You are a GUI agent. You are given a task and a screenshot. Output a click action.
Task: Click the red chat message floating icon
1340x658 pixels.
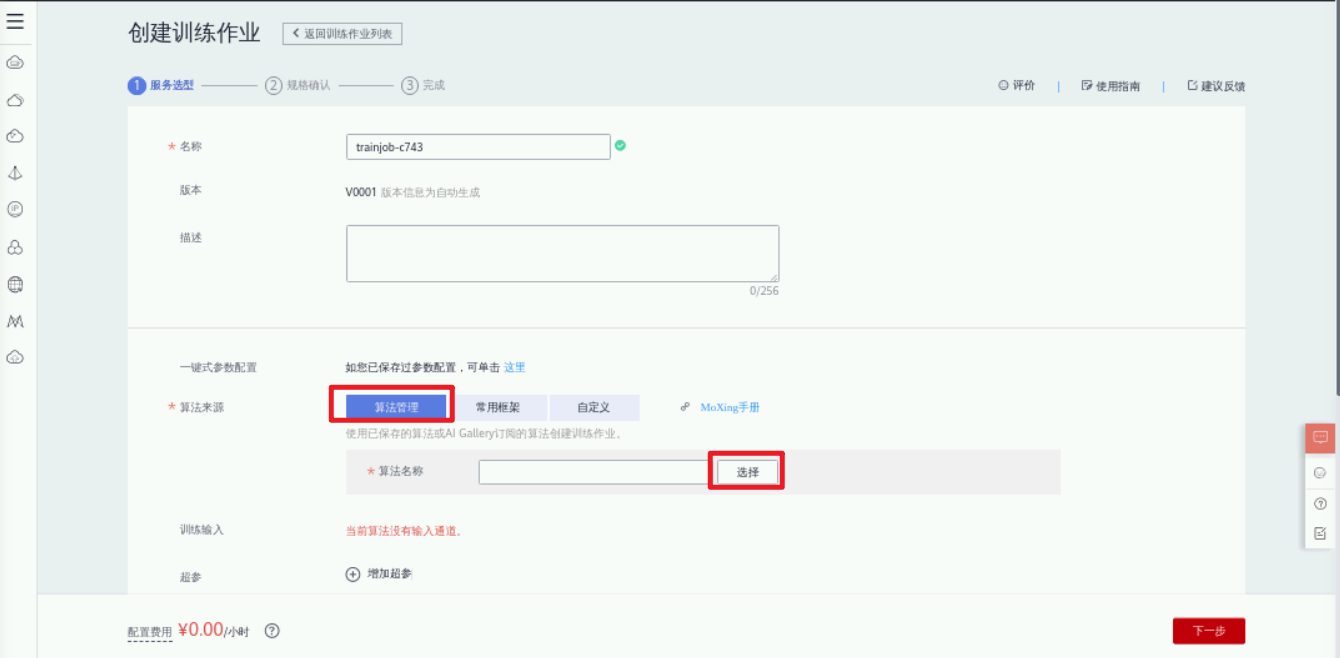coord(1320,438)
